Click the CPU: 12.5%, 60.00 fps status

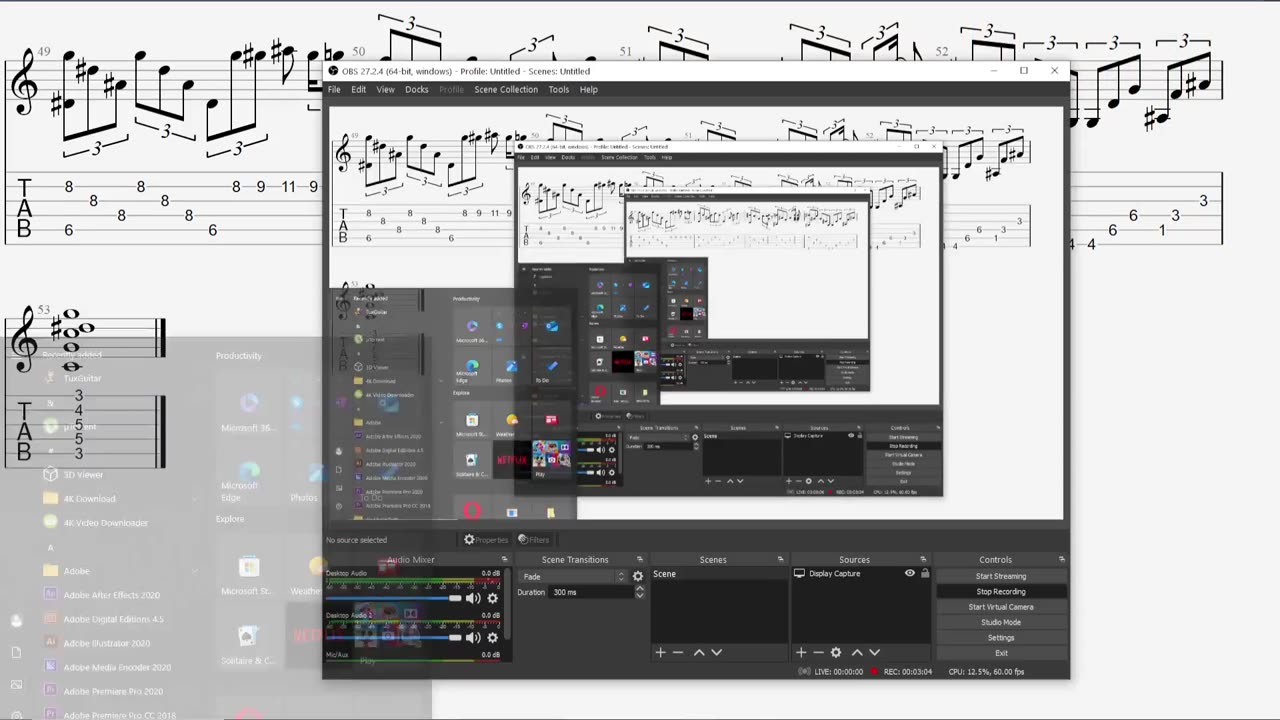(x=987, y=672)
